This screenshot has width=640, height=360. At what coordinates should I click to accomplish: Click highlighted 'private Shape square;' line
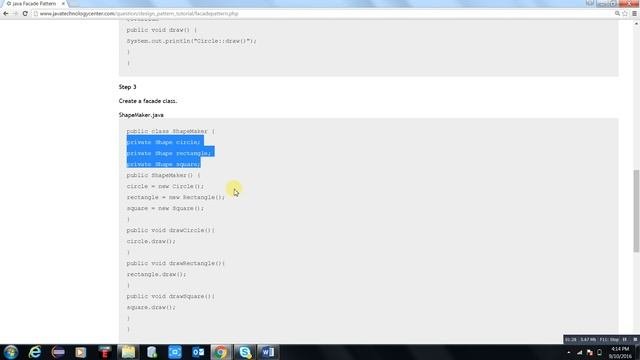(x=163, y=164)
